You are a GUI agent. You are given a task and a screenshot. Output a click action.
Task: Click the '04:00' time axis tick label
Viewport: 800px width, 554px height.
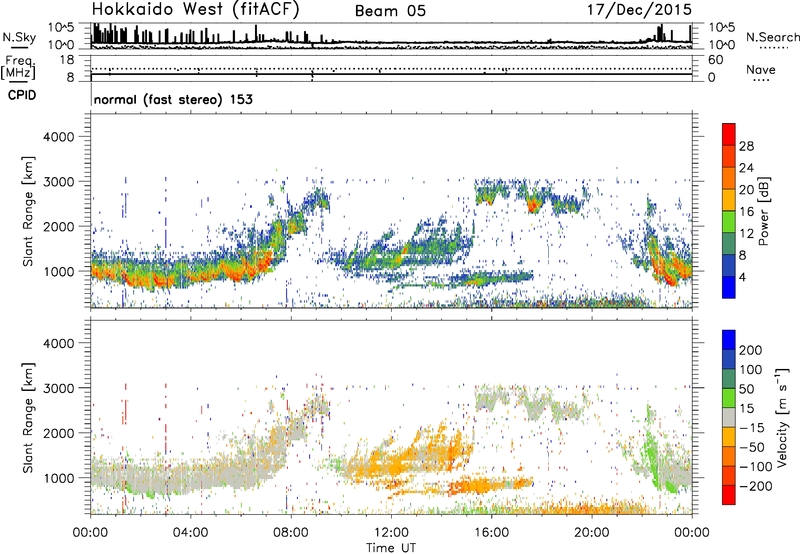point(190,533)
